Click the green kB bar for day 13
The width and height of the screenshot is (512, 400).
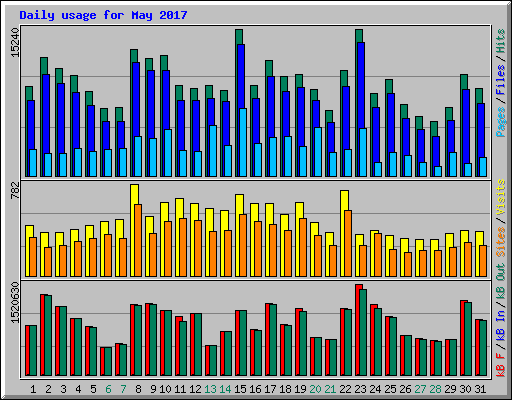click(213, 361)
